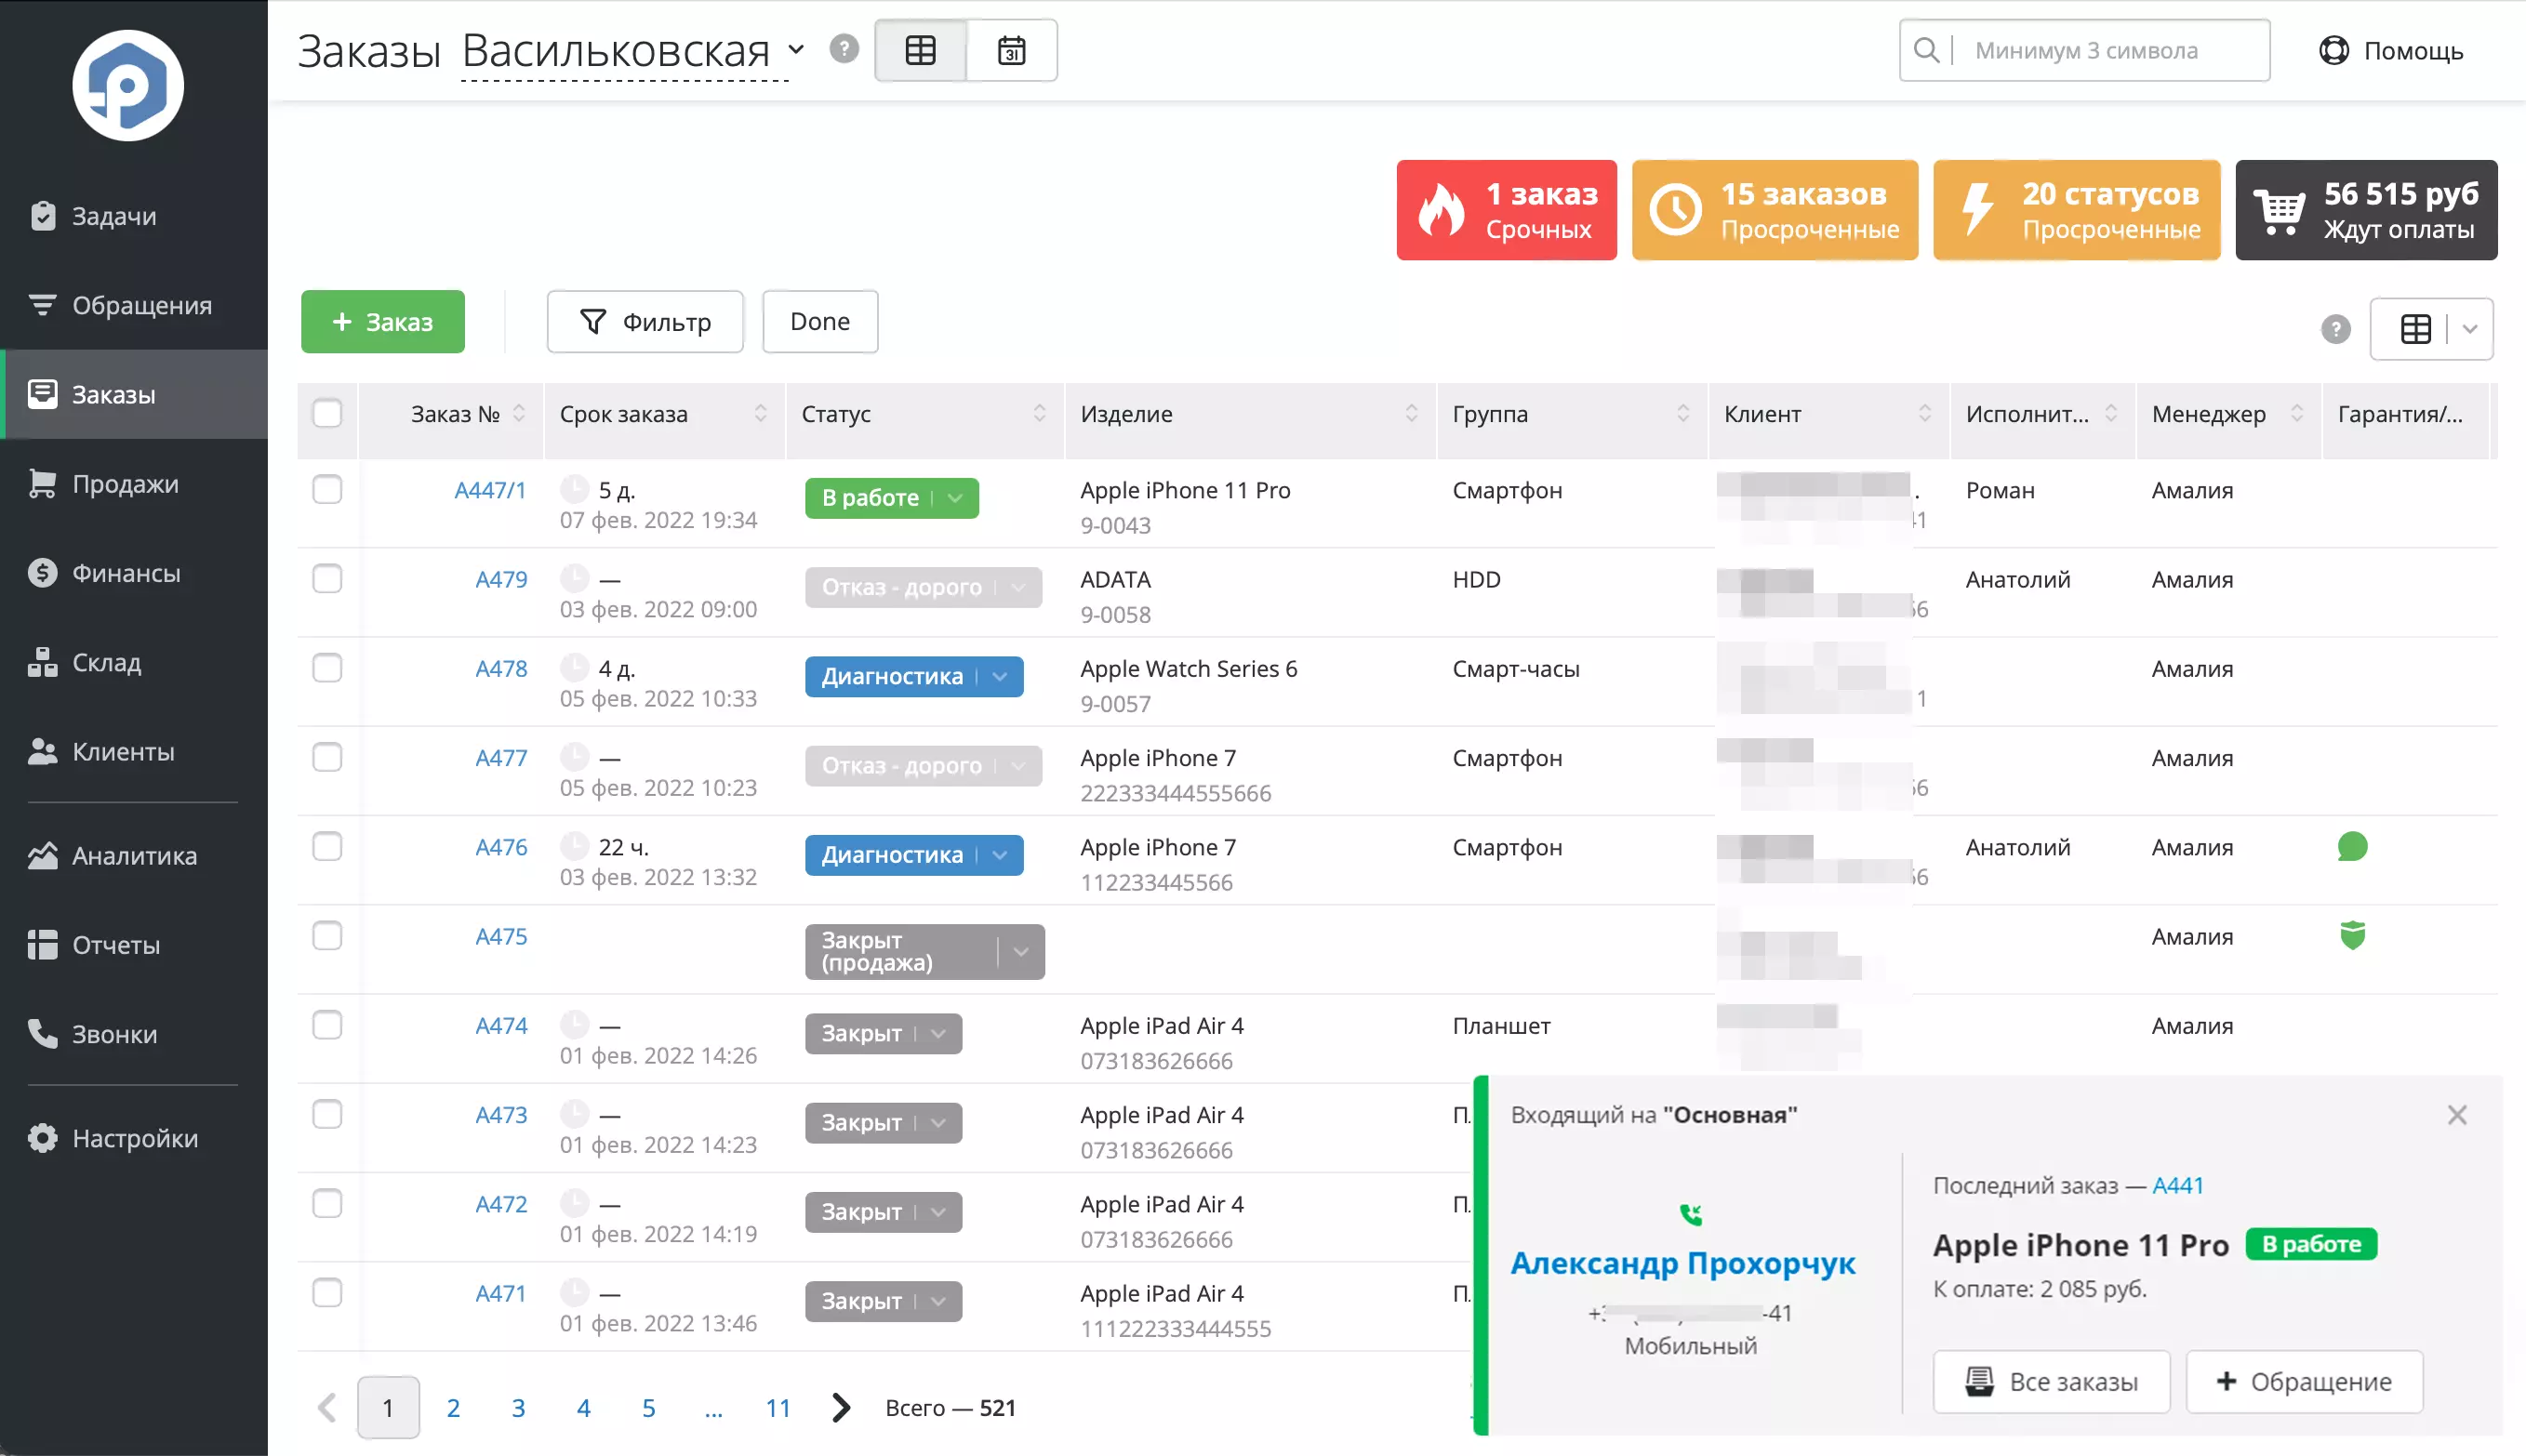Image resolution: width=2526 pixels, height=1456 pixels.
Task: Open Задачи in sidebar
Action: pyautogui.click(x=134, y=216)
